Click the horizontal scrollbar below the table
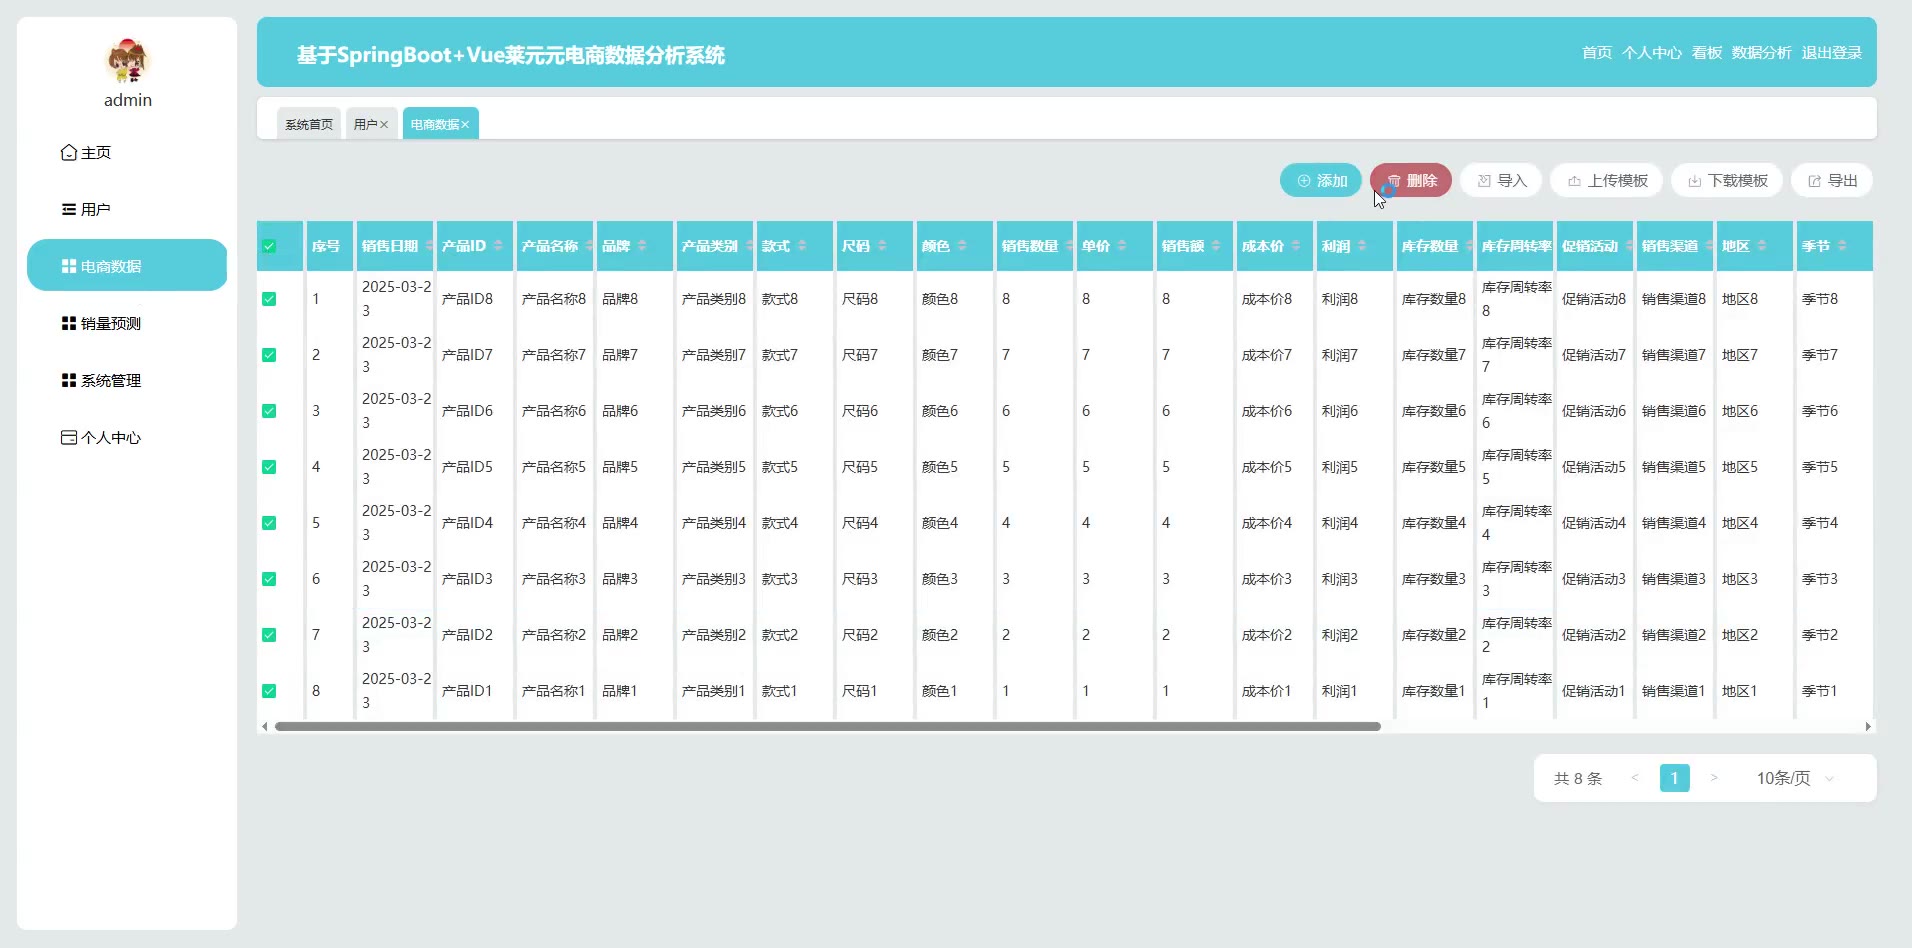 [x=827, y=727]
